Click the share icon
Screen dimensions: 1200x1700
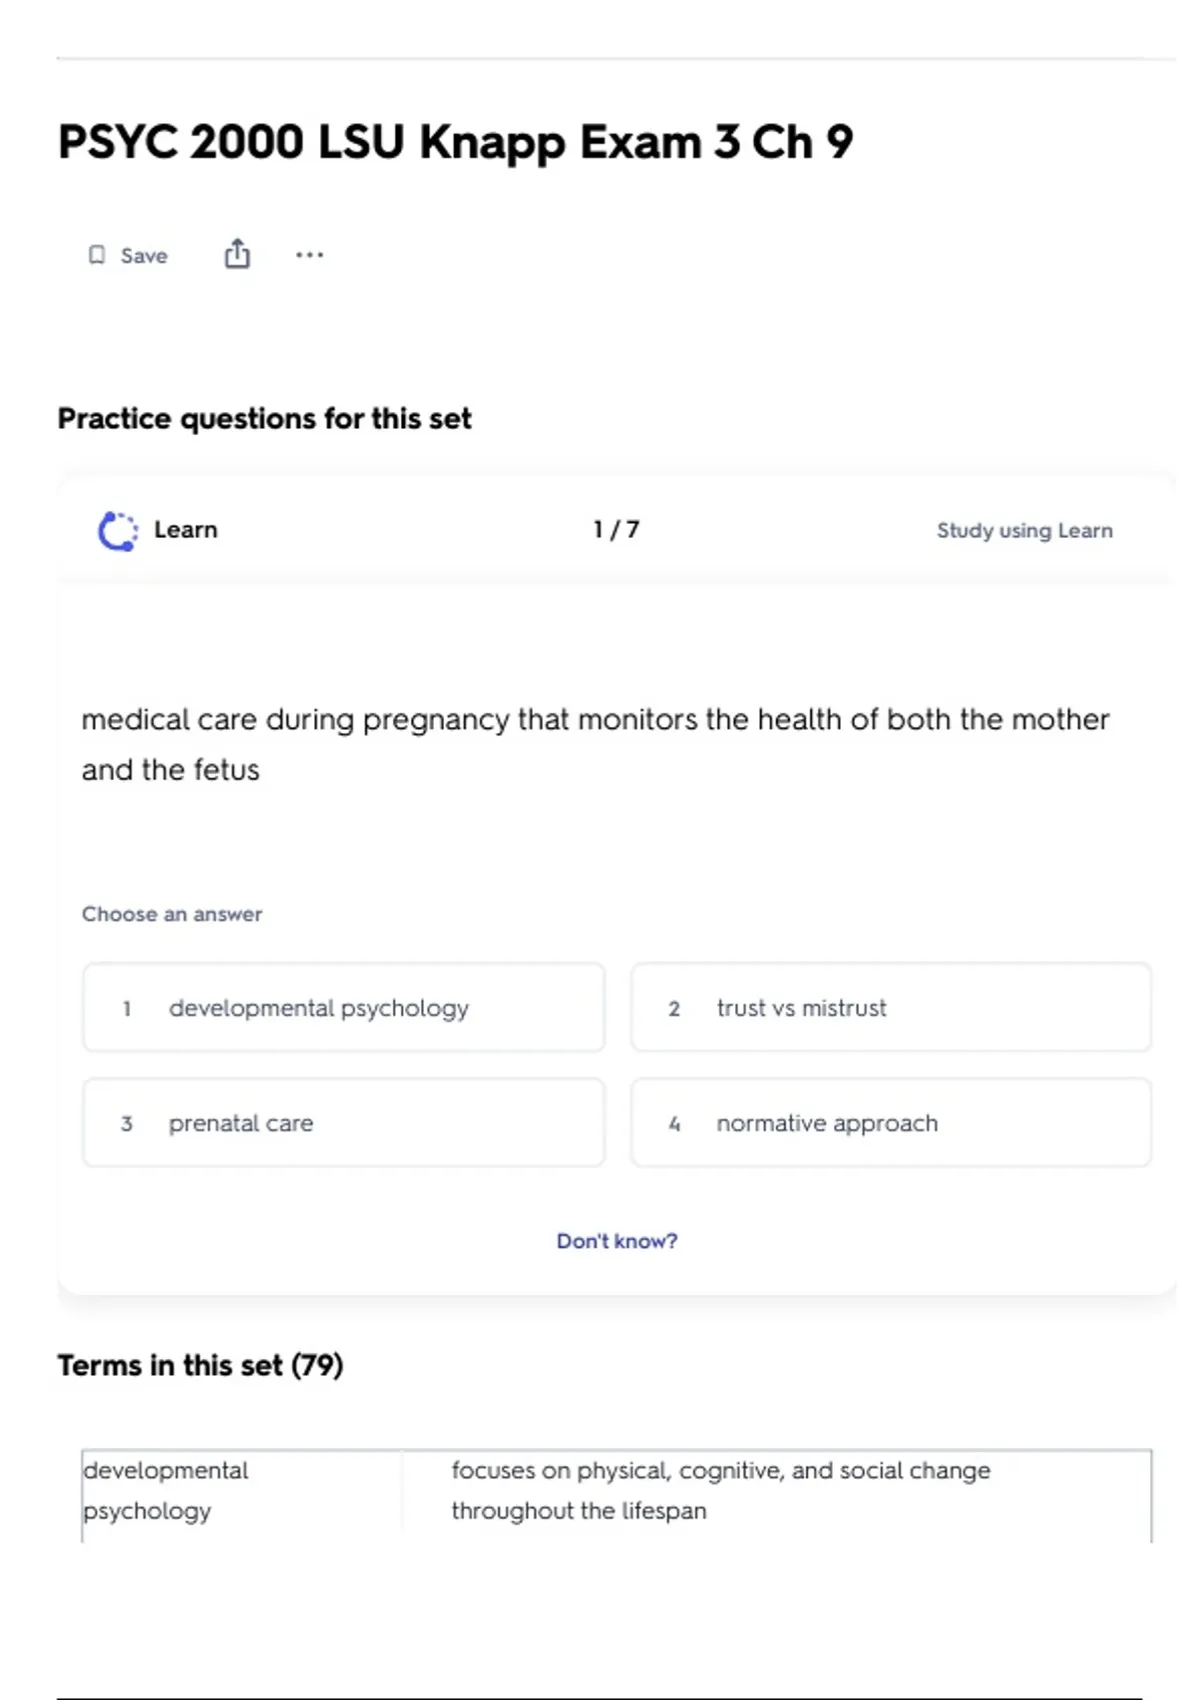tap(237, 254)
